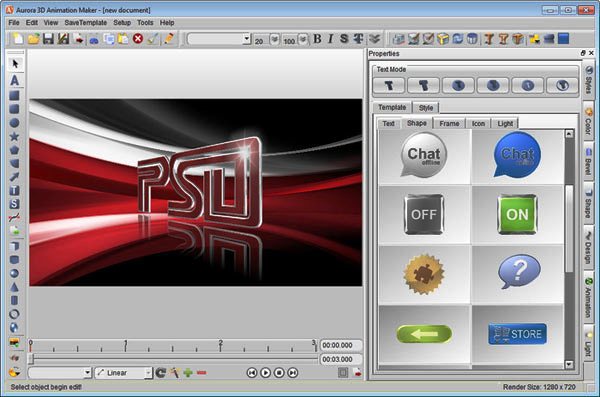Image resolution: width=600 pixels, height=397 pixels.
Task: Open the Tools menu
Action: coord(145,23)
